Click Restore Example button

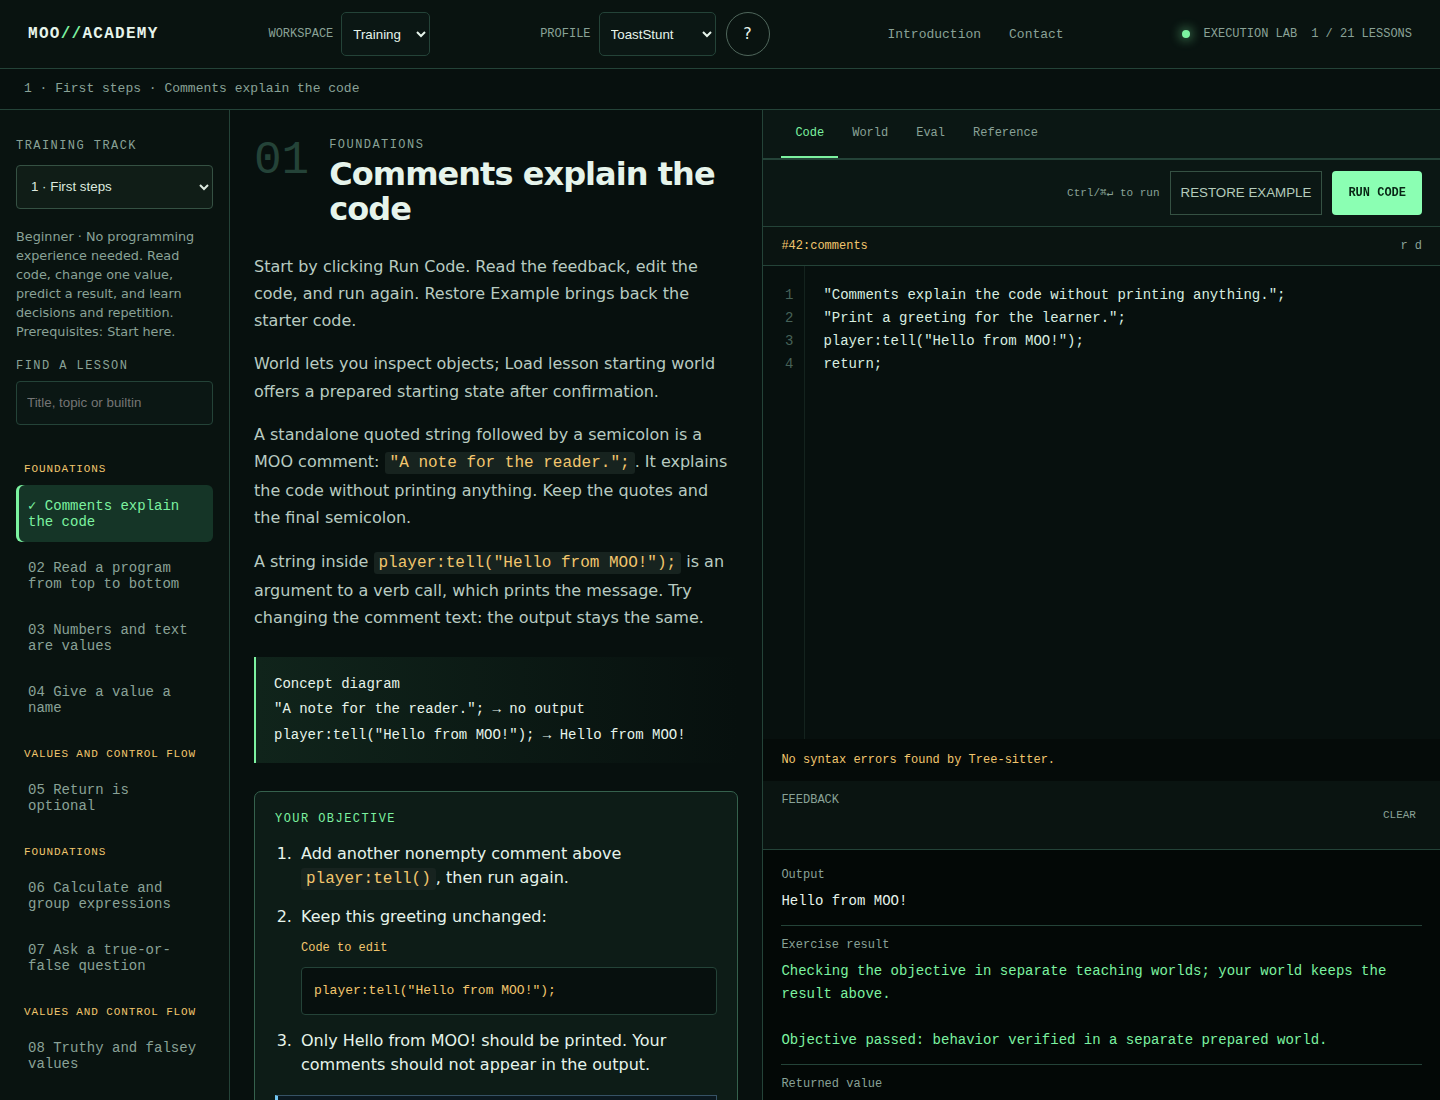pos(1245,193)
